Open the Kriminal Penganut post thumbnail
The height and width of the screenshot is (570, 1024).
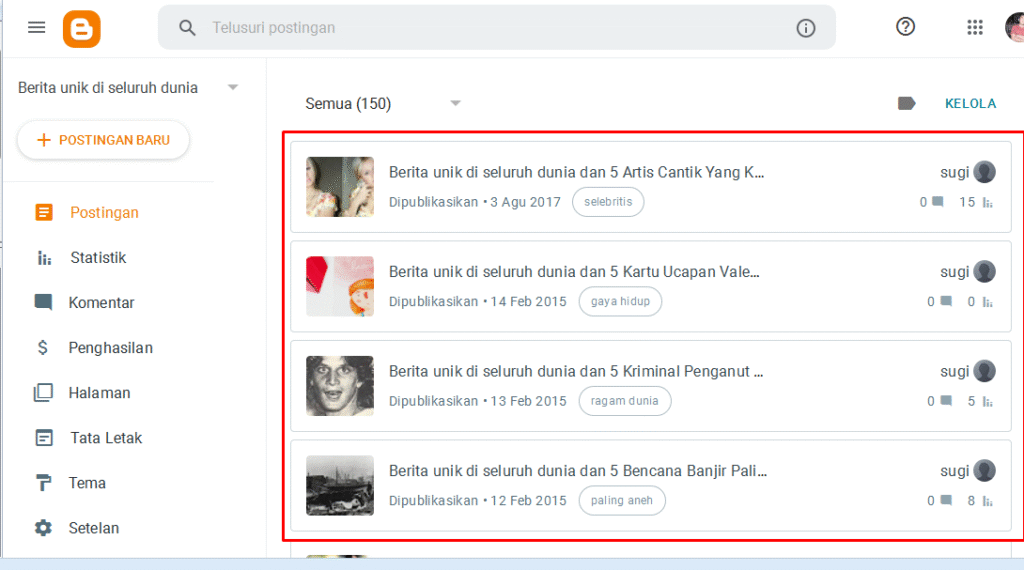[340, 386]
